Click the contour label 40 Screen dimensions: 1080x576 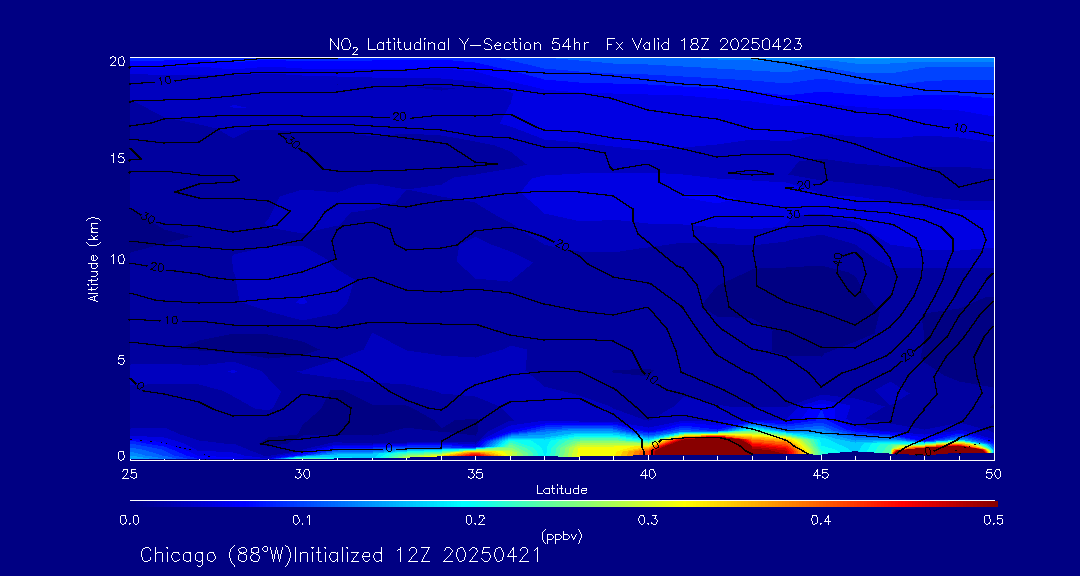tap(838, 260)
